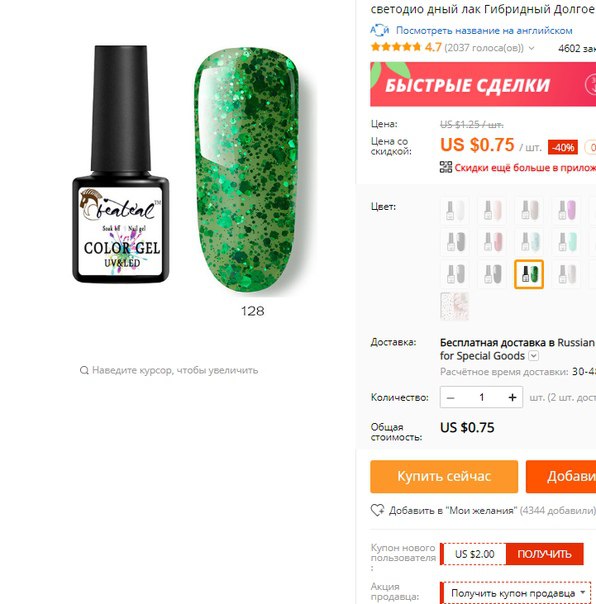Screen dimensions: 596x604
Task: Pick the mint color swatch in second row
Action: (x=566, y=242)
